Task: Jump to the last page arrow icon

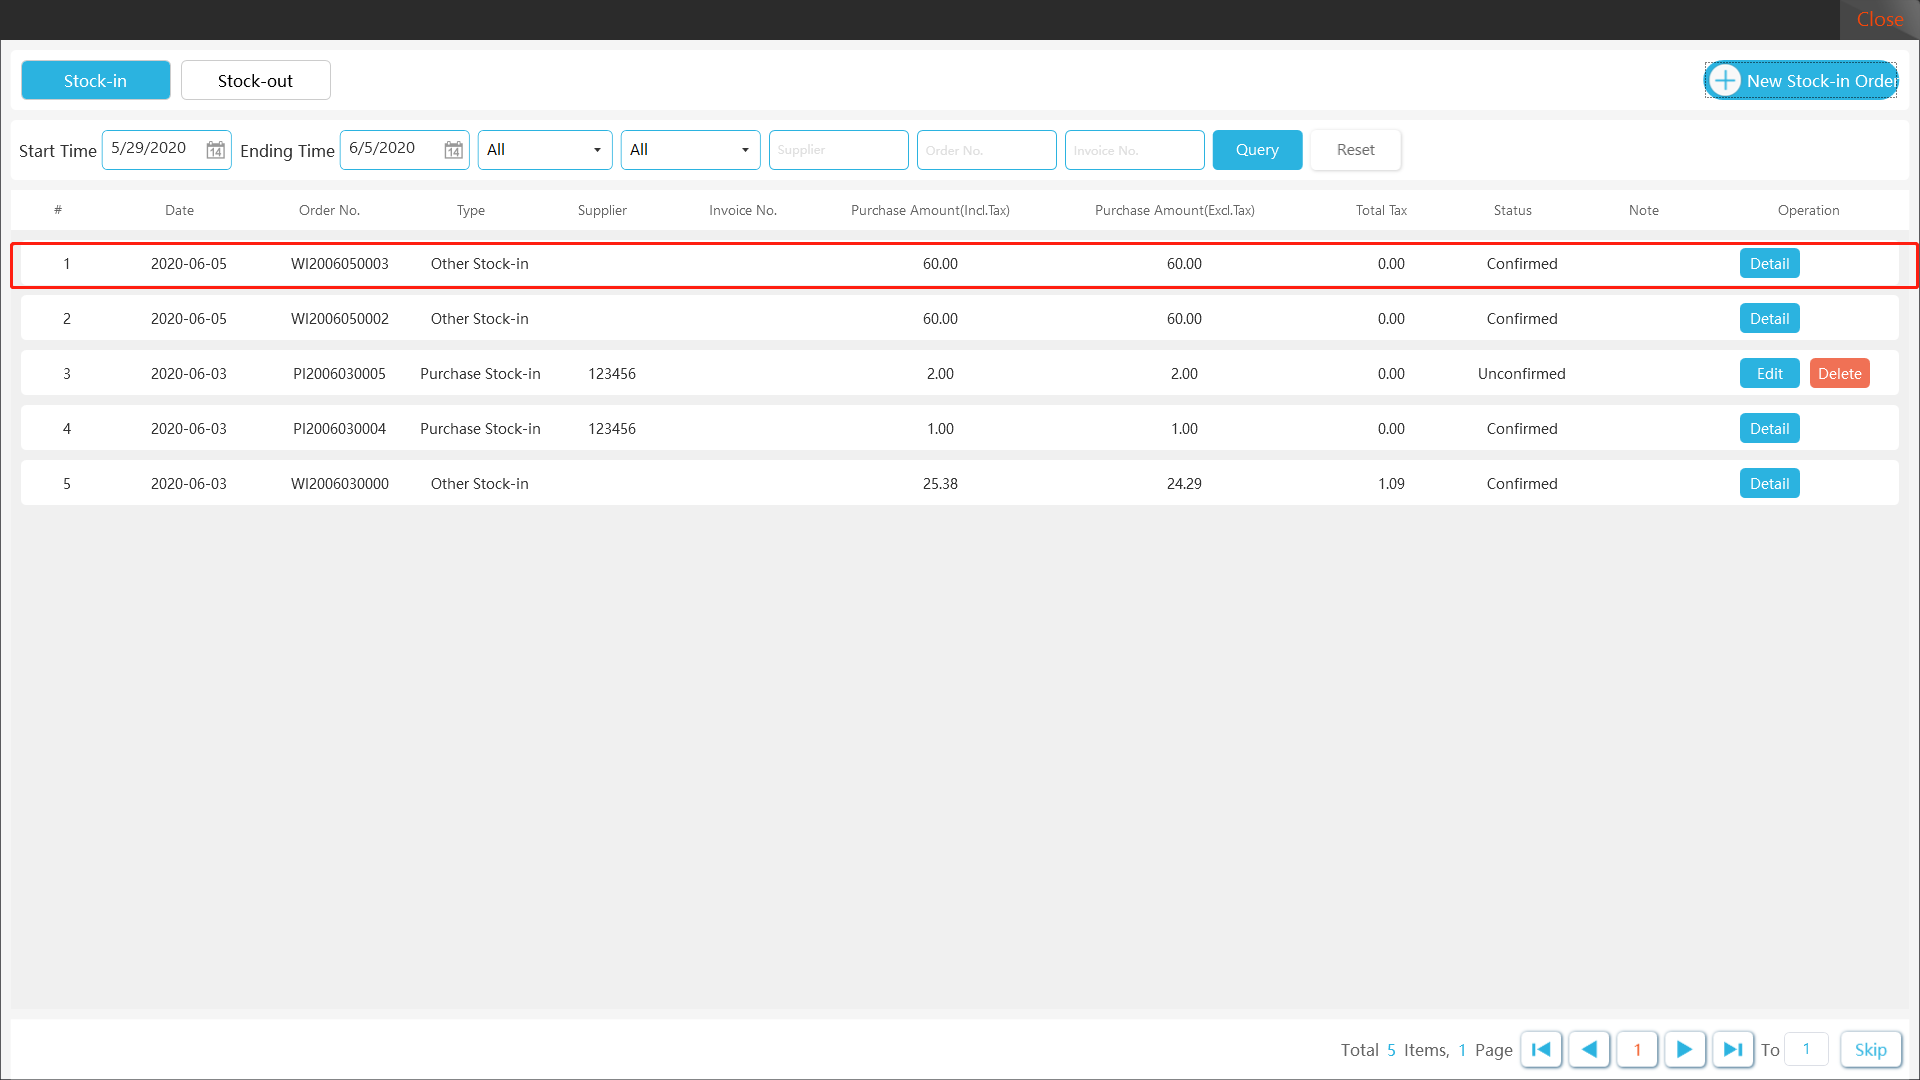Action: pos(1733,1049)
